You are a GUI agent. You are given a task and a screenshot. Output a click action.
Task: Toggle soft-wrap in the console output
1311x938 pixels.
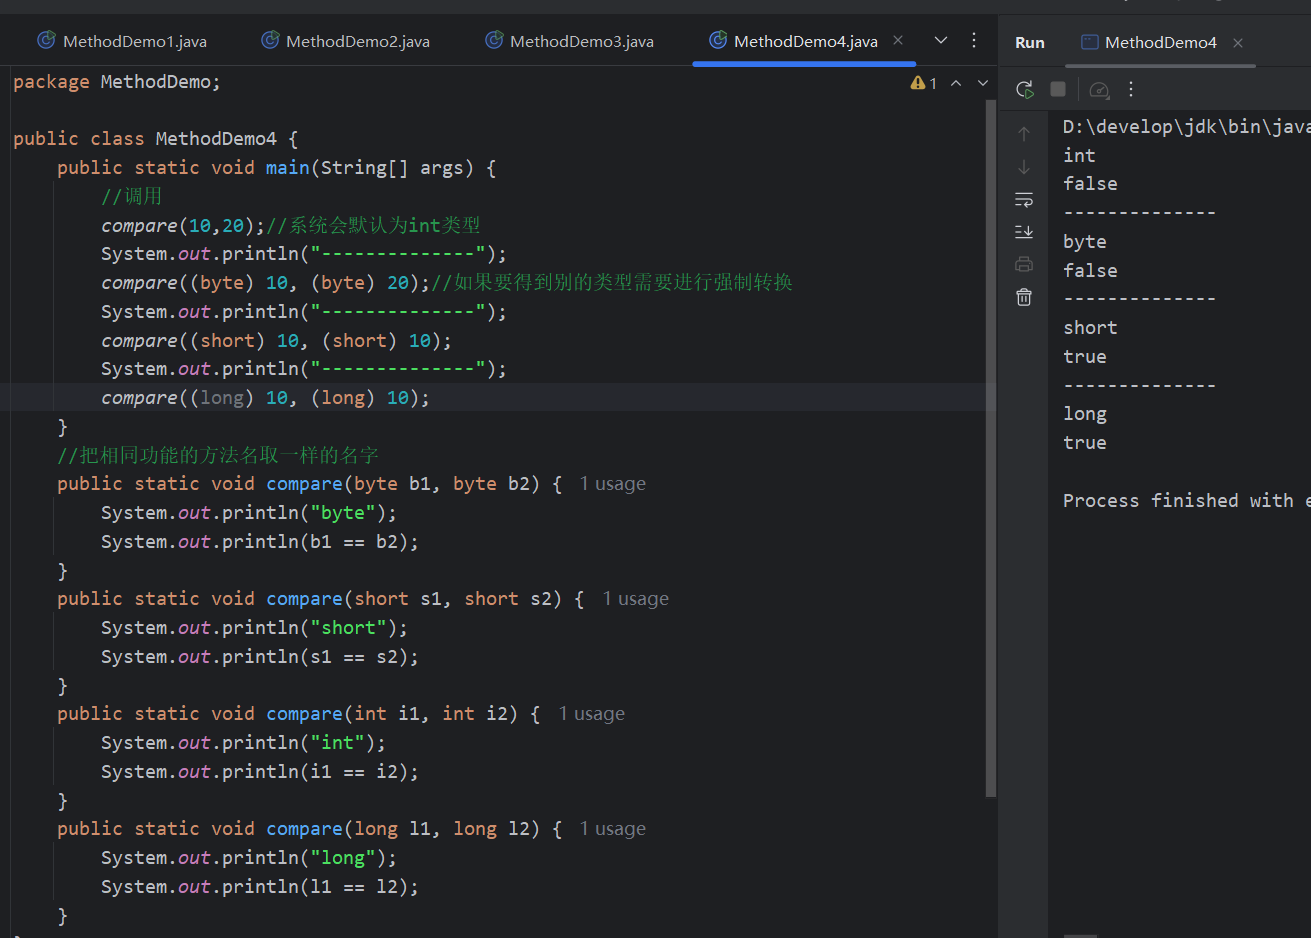pos(1024,199)
